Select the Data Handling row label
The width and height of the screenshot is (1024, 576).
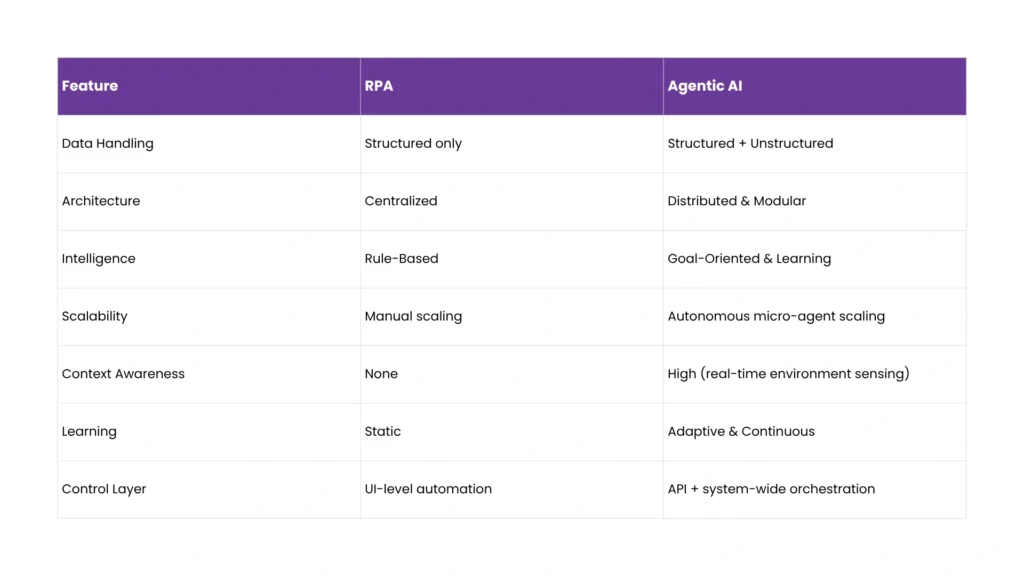click(108, 143)
